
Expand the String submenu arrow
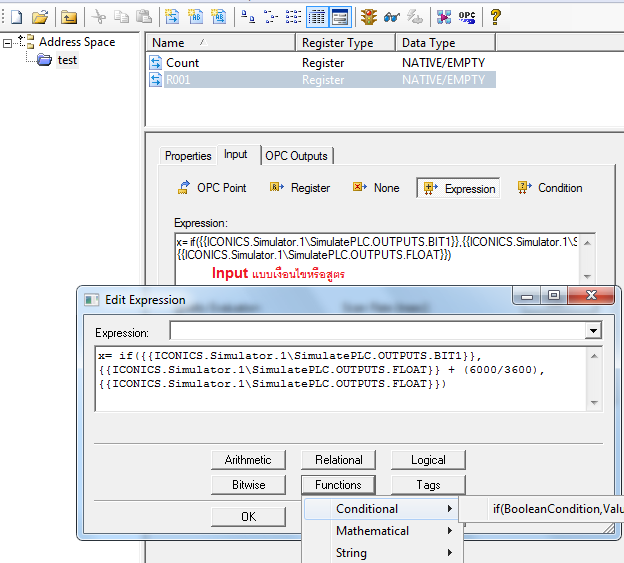pyautogui.click(x=450, y=552)
